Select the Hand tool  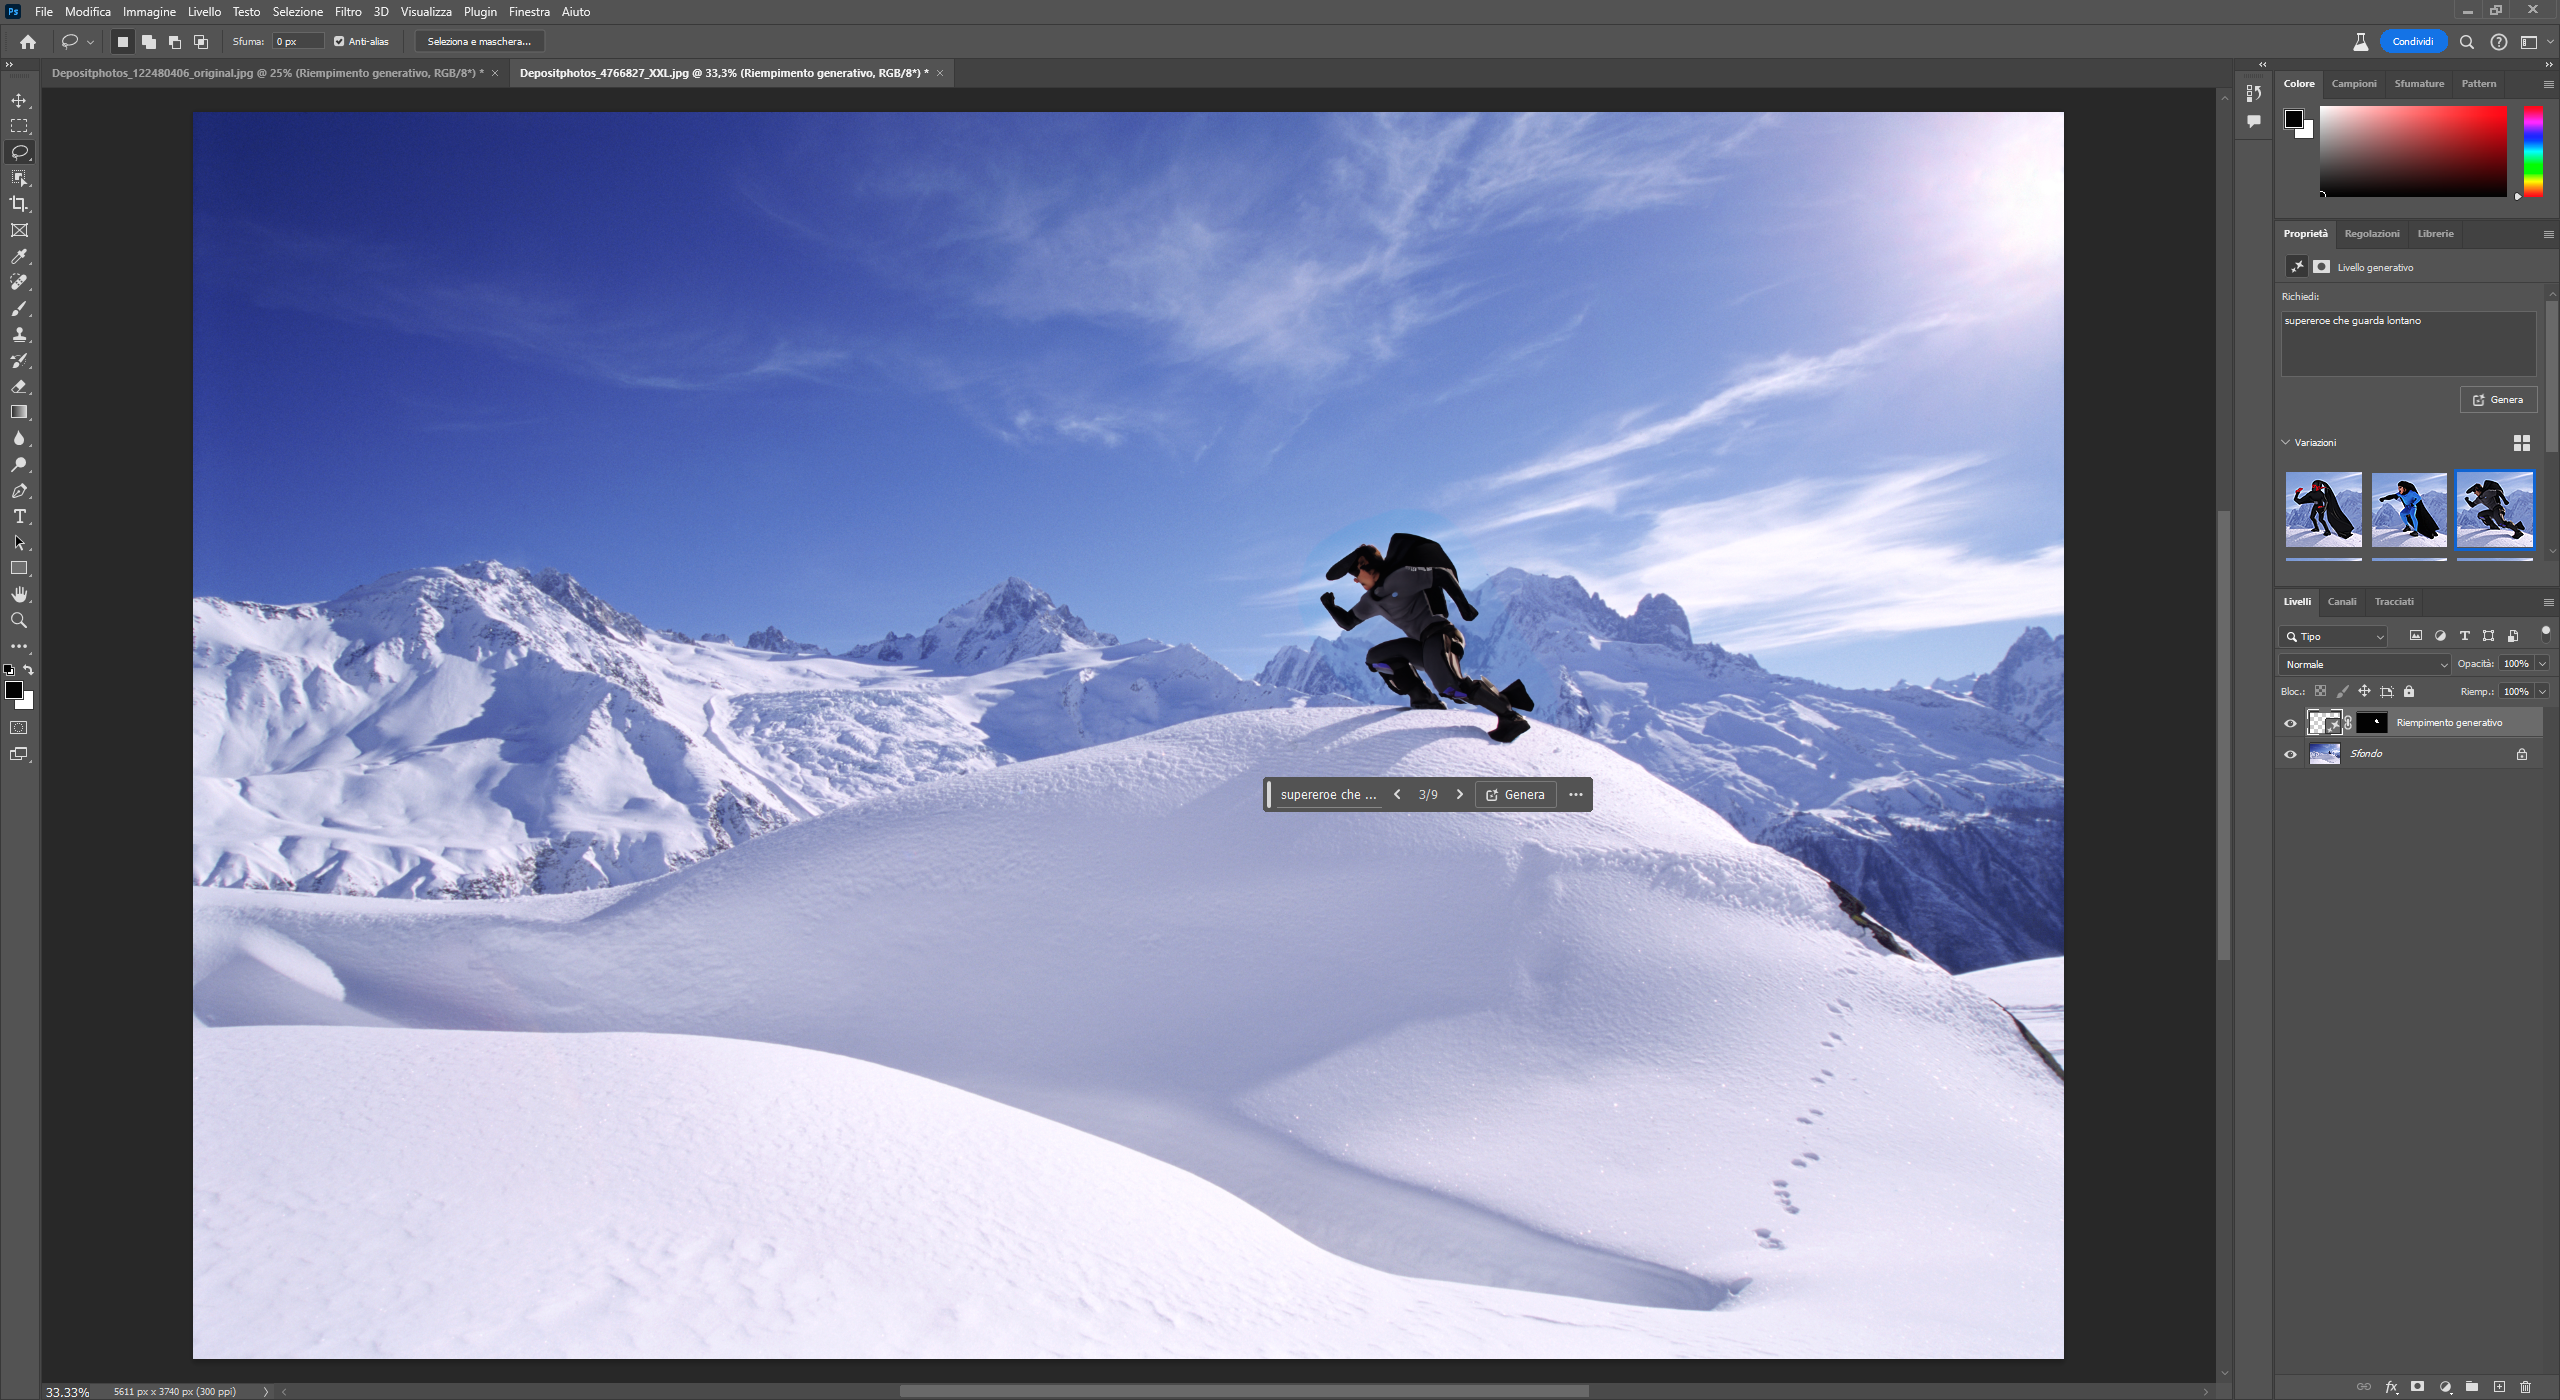[x=19, y=595]
